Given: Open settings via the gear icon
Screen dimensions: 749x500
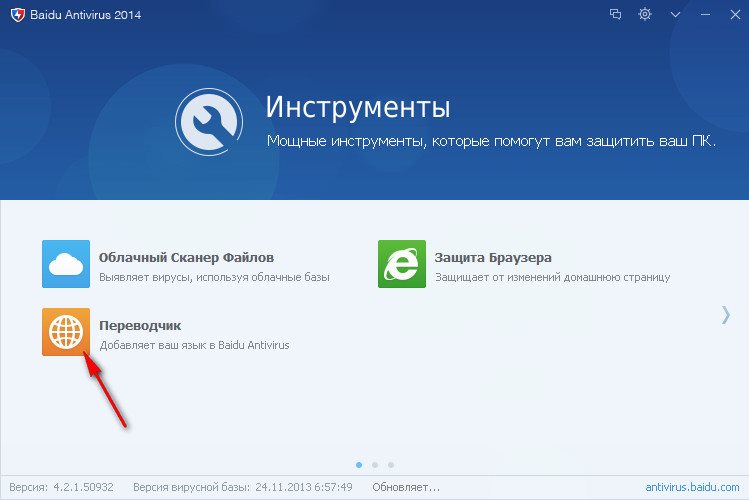Looking at the screenshot, I should (645, 14).
